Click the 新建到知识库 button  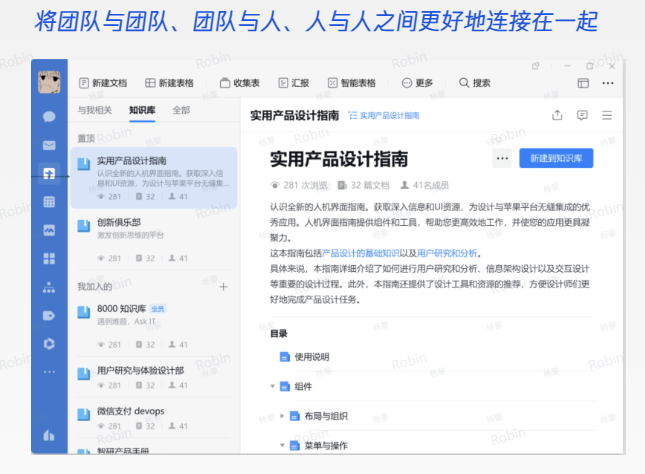(x=561, y=158)
